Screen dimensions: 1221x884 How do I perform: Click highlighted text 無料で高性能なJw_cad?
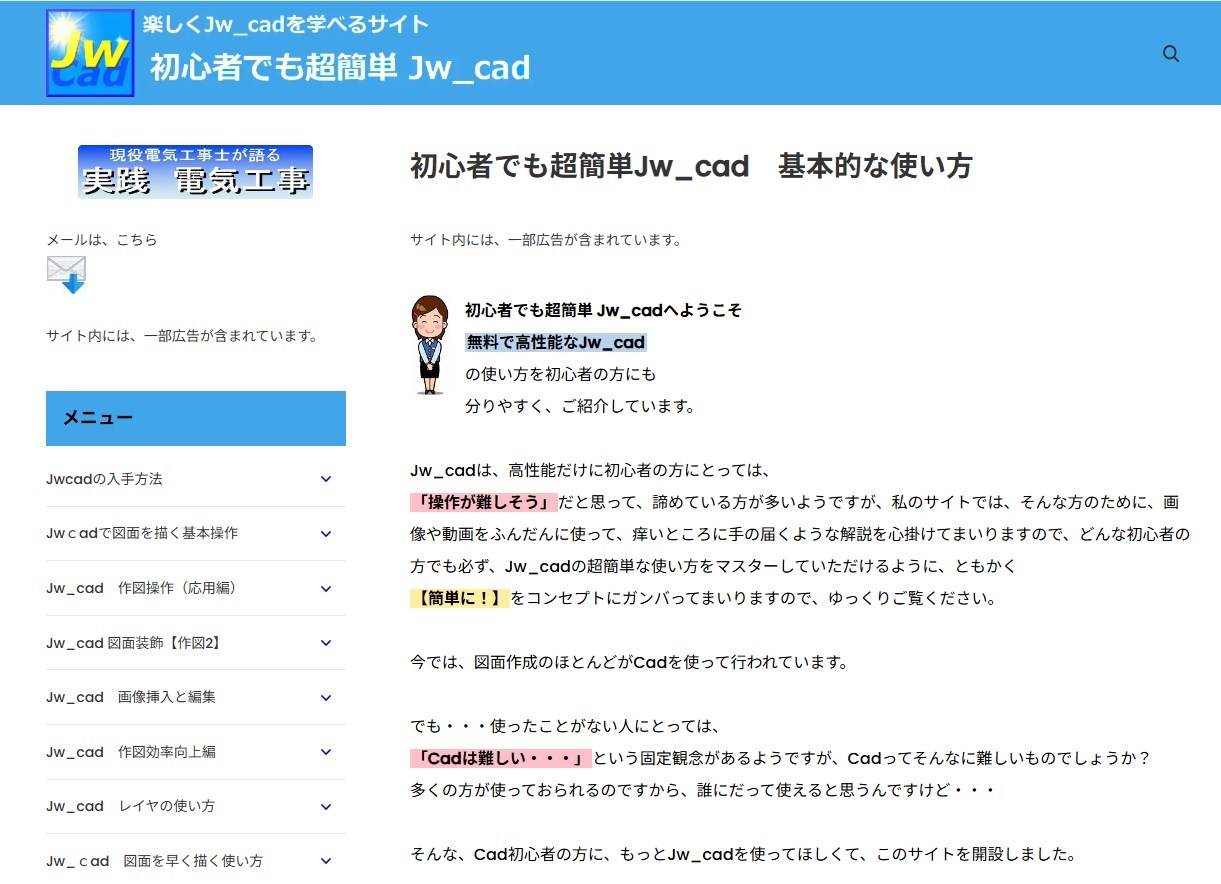[556, 342]
